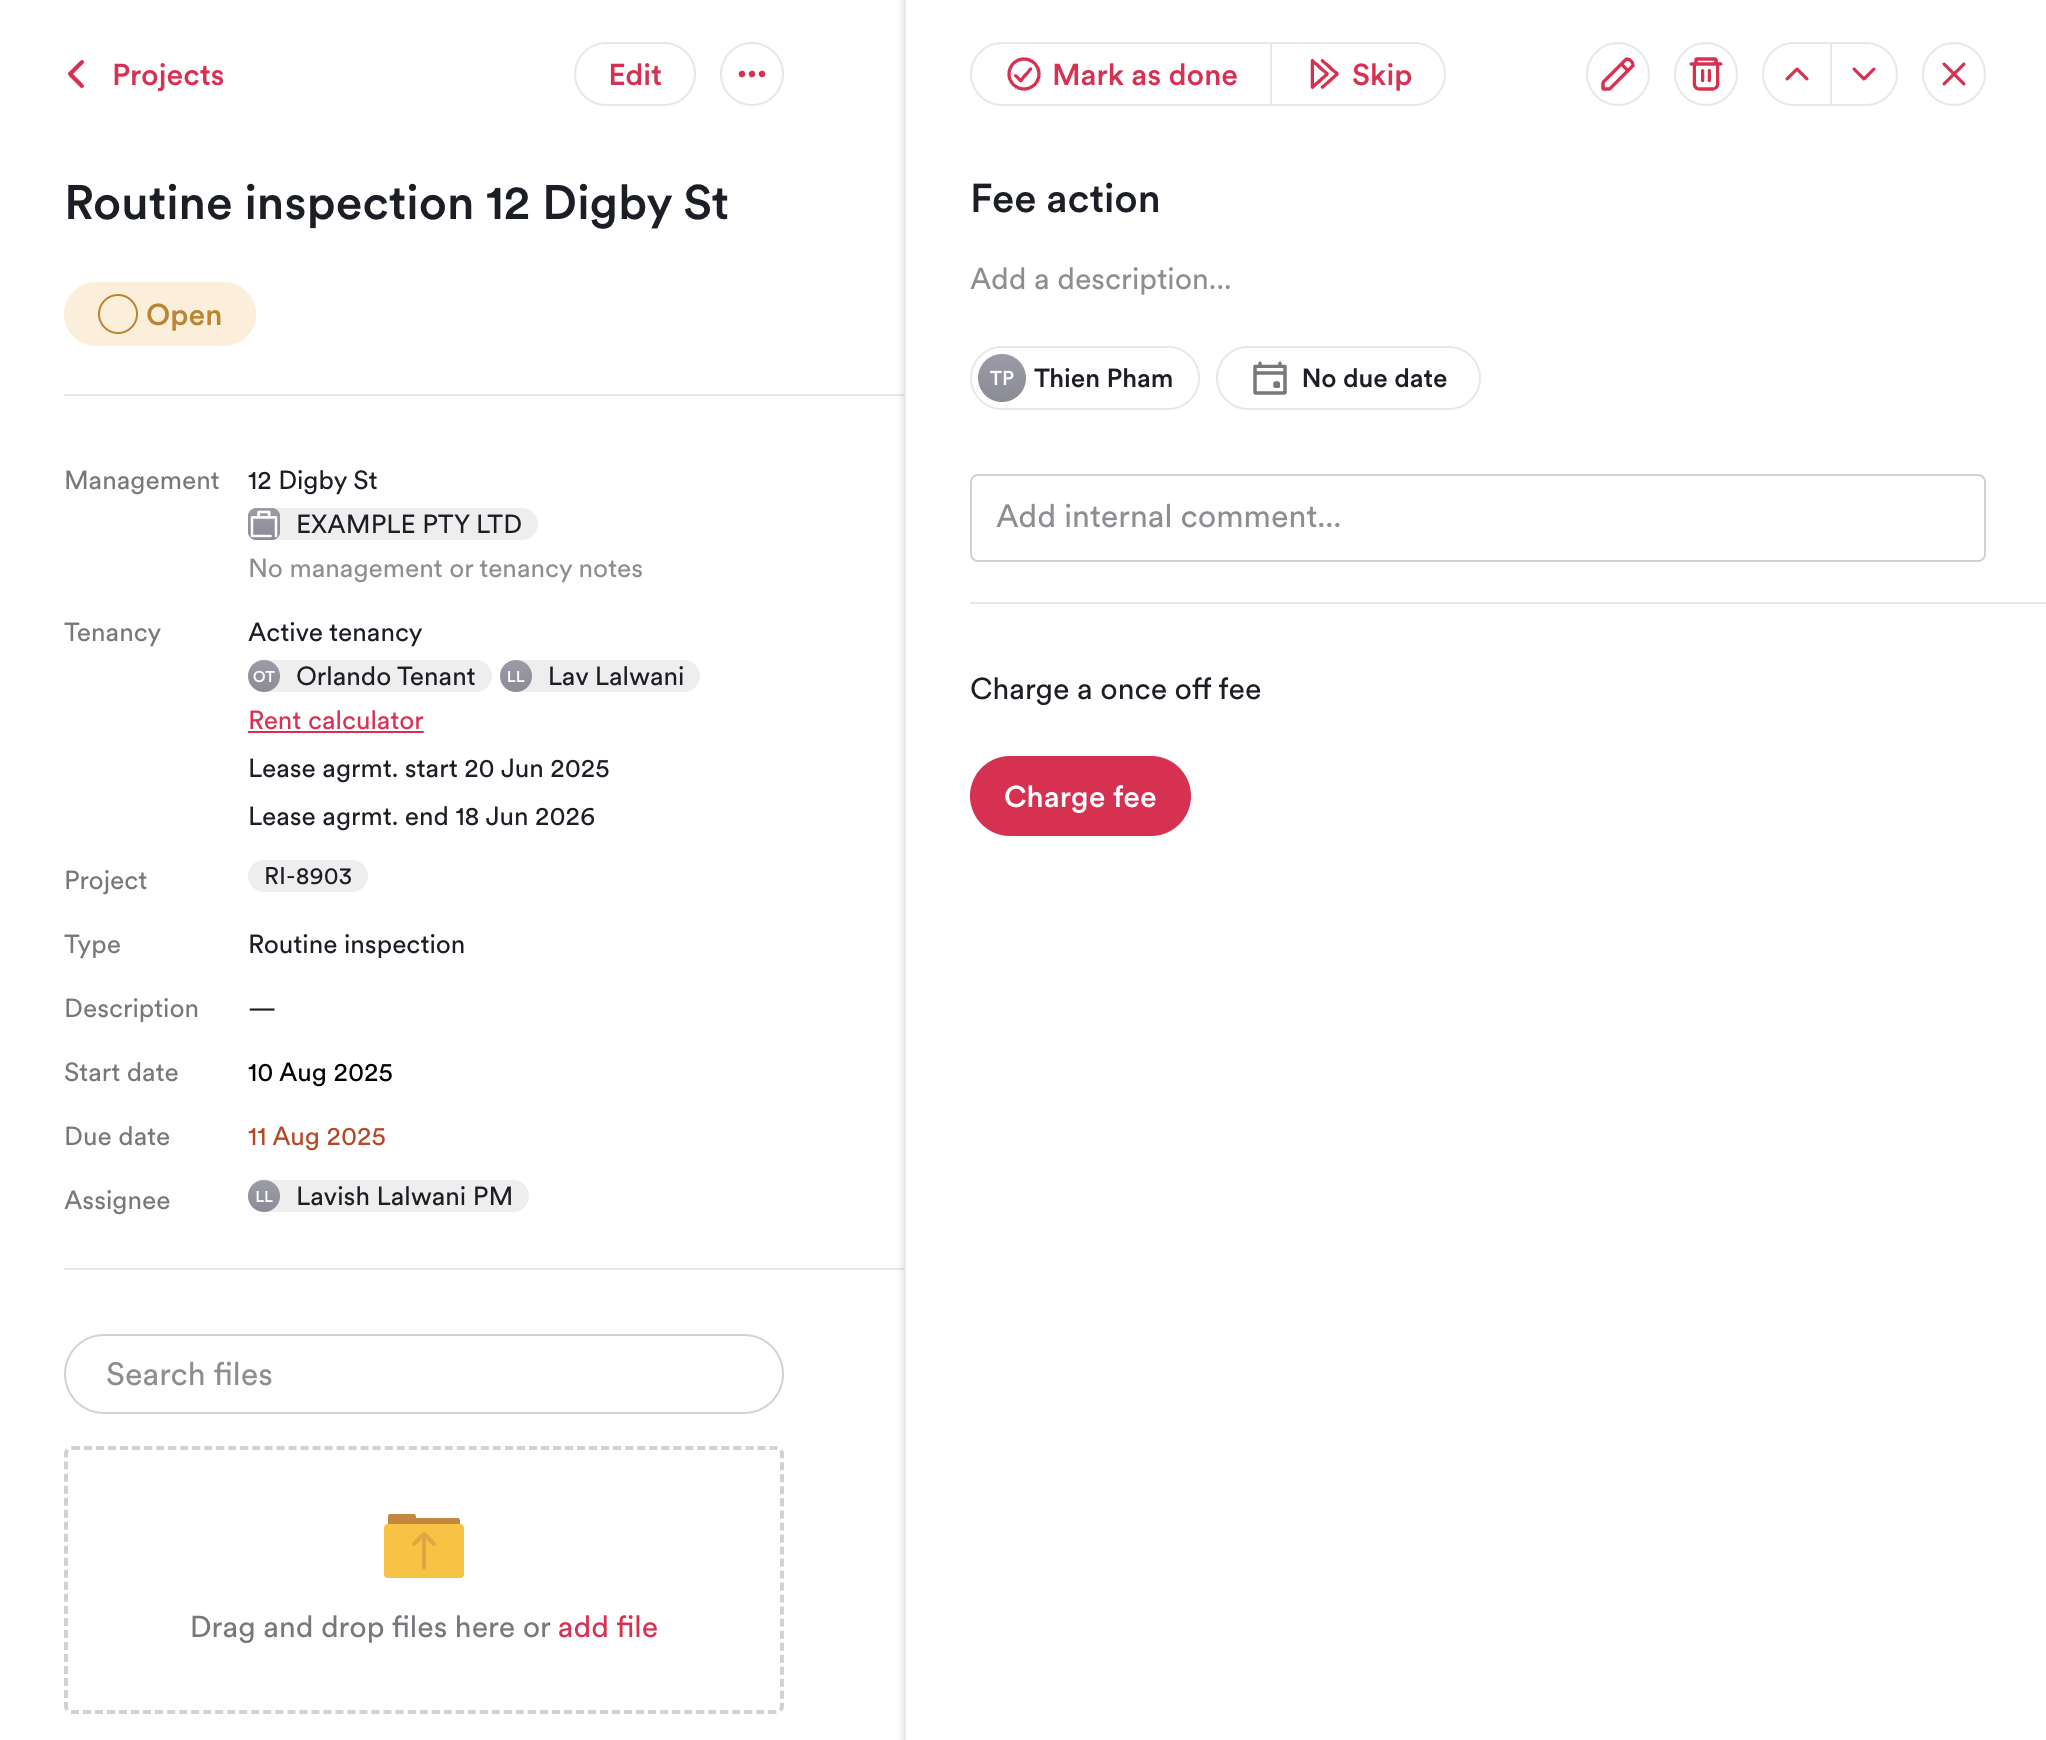2046x1740 pixels.
Task: Open the EXAMPLE PTY LTD owner tag
Action: click(x=393, y=524)
